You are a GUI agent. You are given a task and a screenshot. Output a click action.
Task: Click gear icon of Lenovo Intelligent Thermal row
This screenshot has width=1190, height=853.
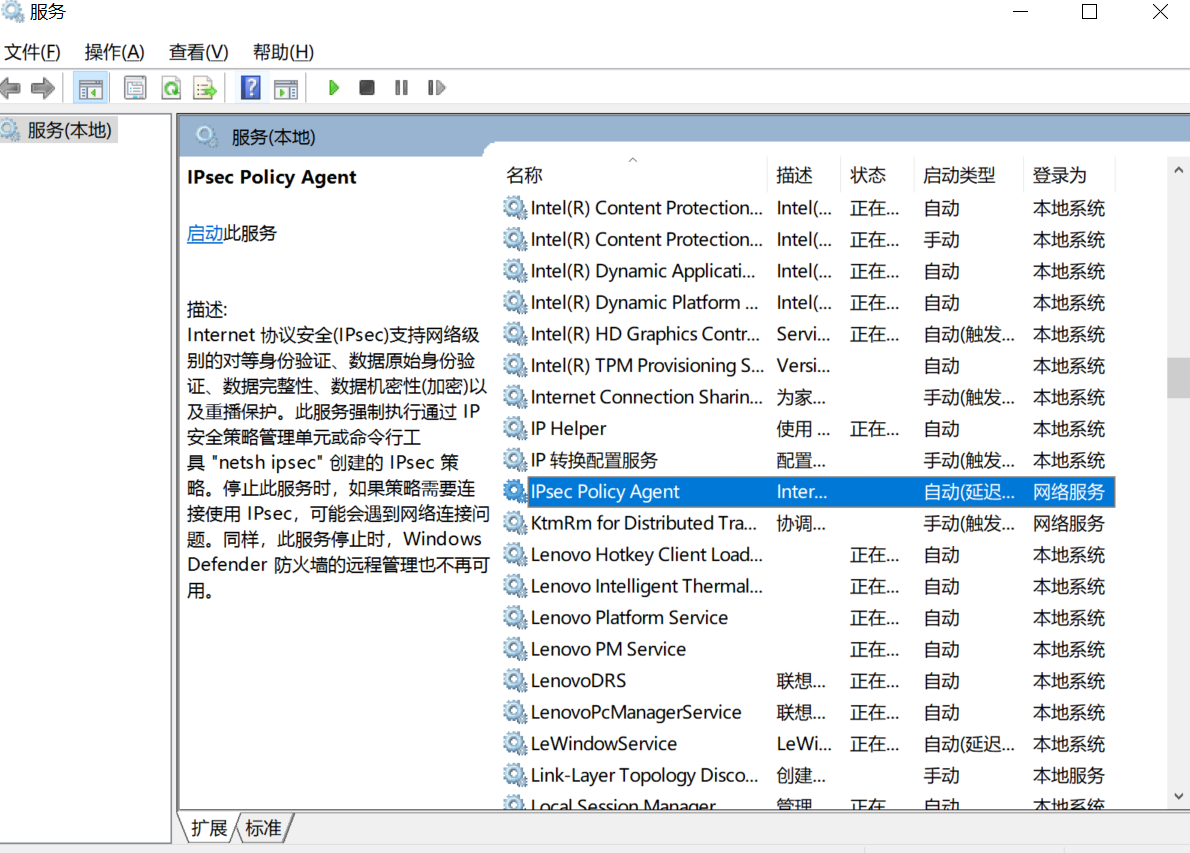click(515, 586)
